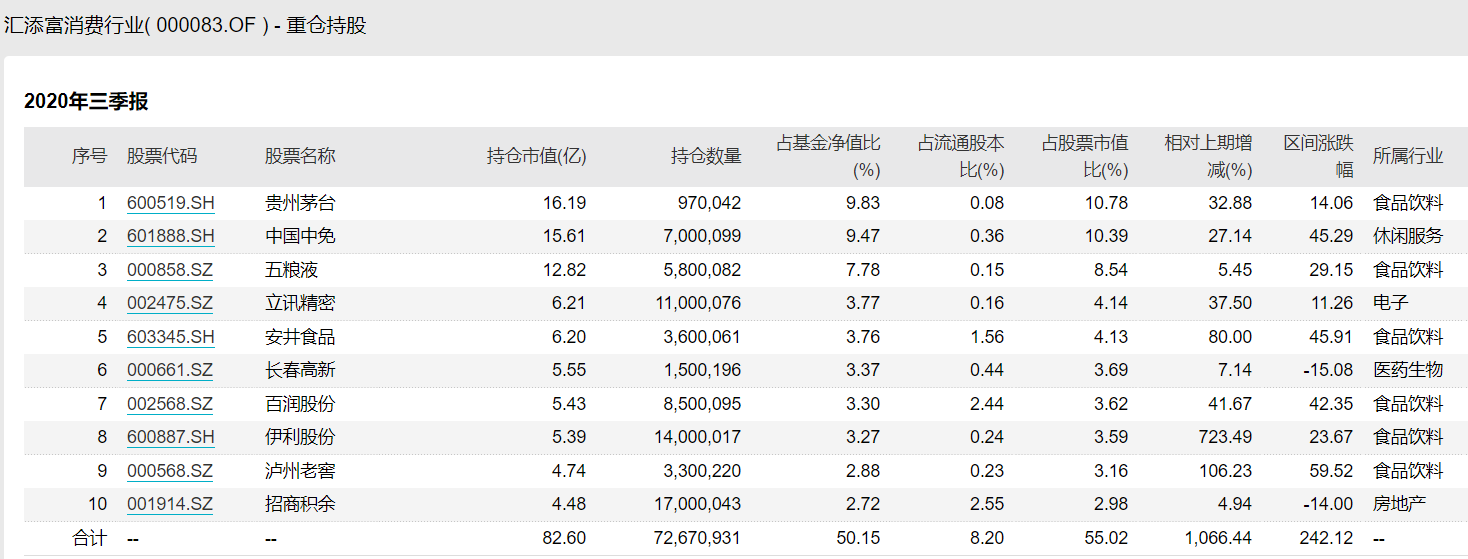Select the 贵州茅台 stock name cell
The height and width of the screenshot is (559, 1468).
(300, 203)
